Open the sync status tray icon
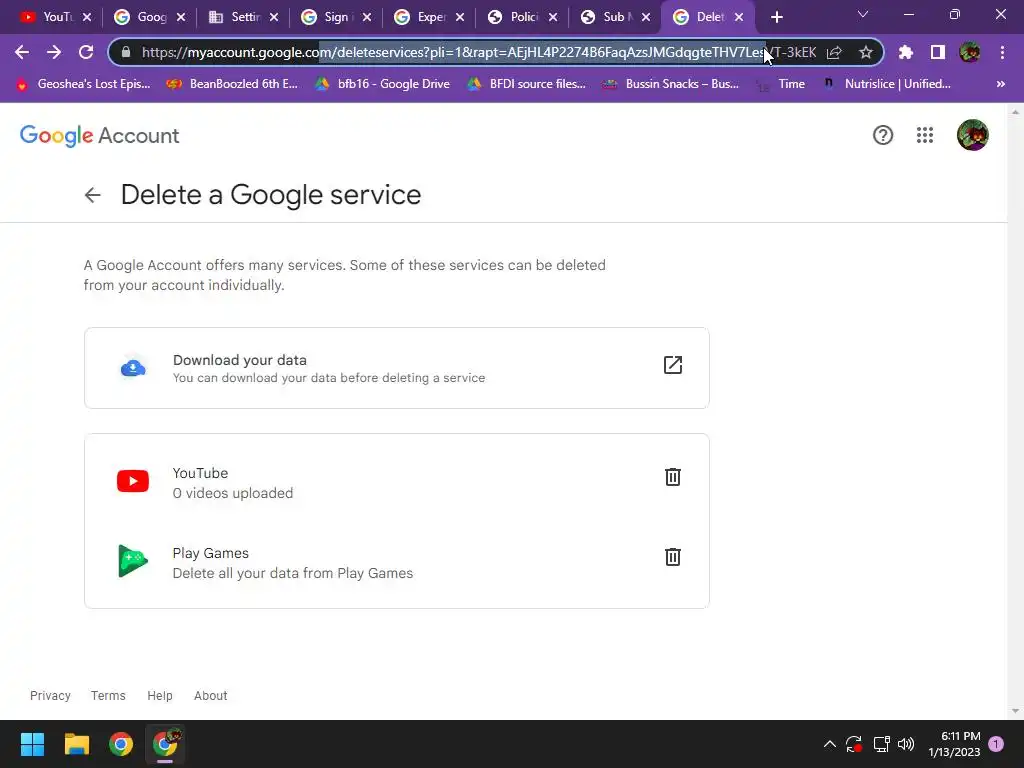The width and height of the screenshot is (1024, 768). click(854, 744)
